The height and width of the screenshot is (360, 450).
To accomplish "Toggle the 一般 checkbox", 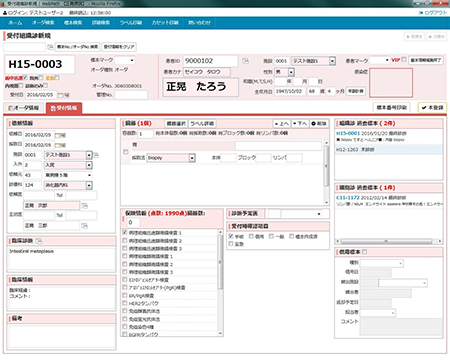I will [271, 236].
